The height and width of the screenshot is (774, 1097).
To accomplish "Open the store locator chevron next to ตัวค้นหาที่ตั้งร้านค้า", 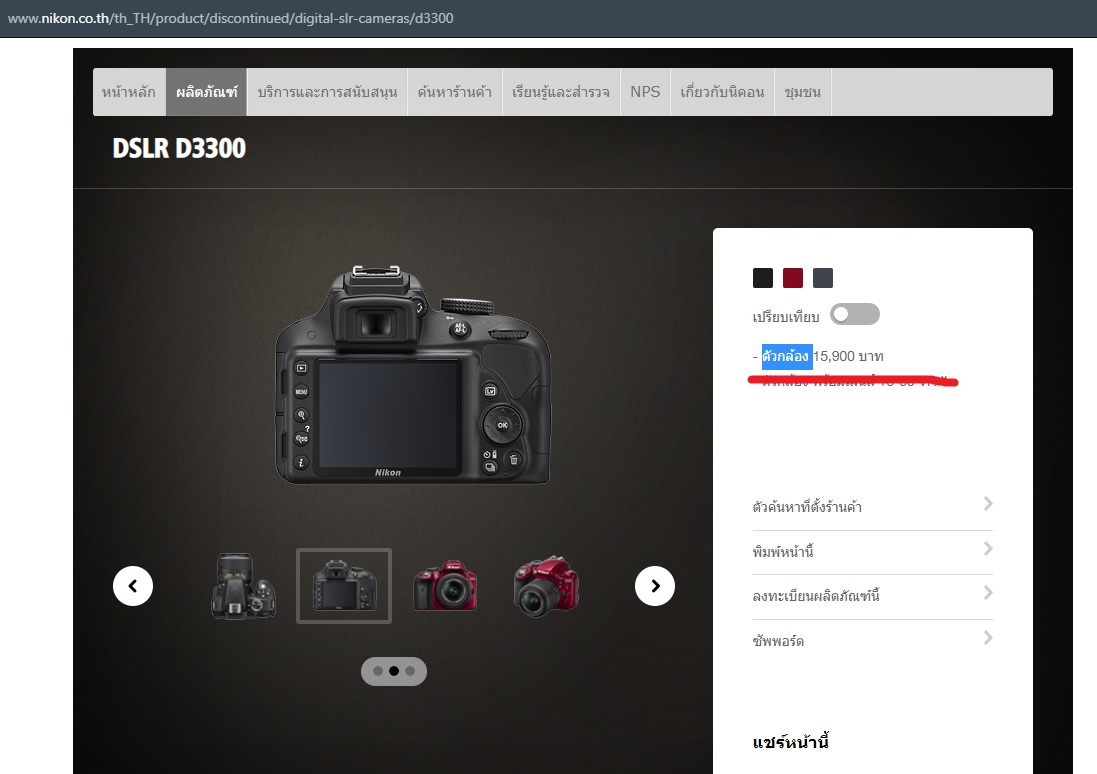I will (x=988, y=504).
